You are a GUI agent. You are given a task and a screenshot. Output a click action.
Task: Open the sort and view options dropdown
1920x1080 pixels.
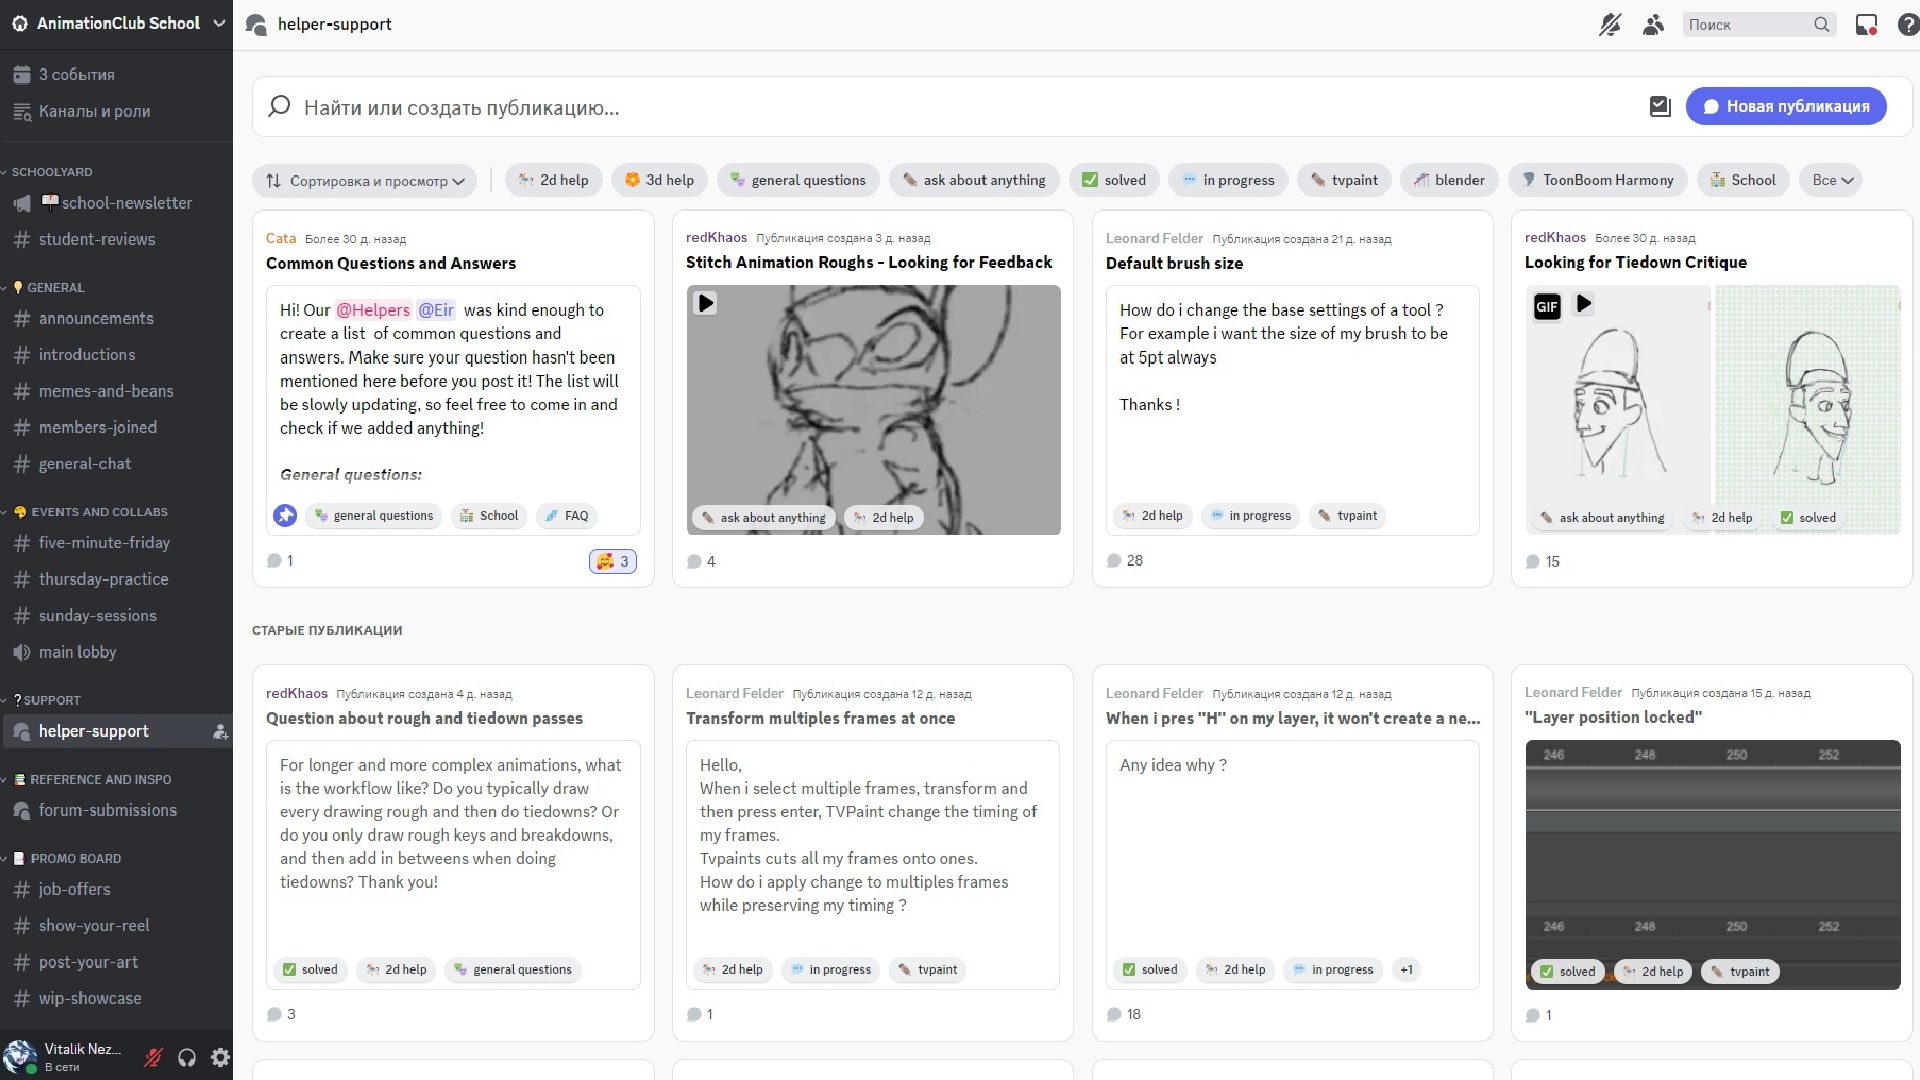click(x=365, y=181)
